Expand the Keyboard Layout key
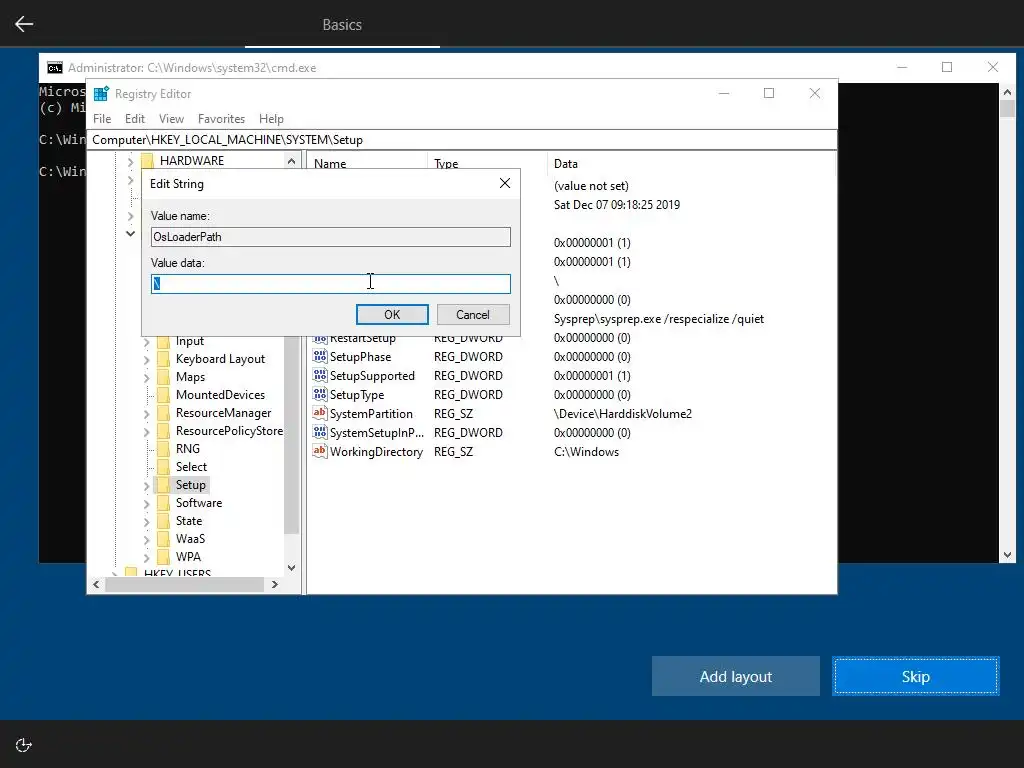The height and width of the screenshot is (768, 1024). [146, 360]
